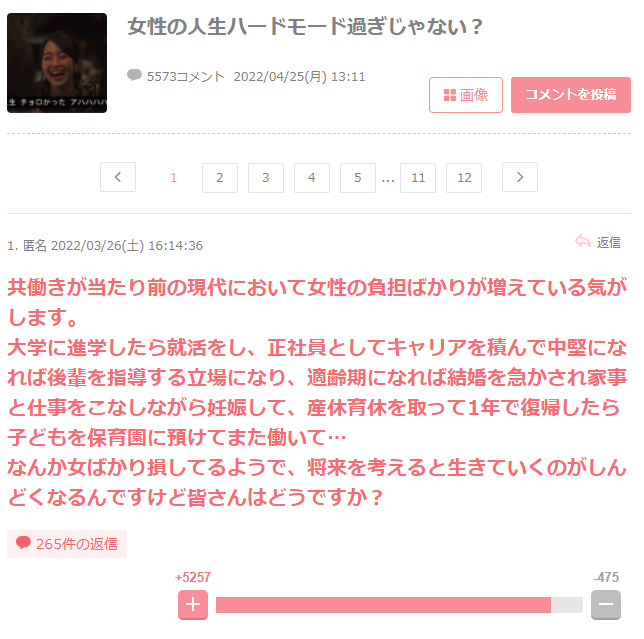Click the plus vote button
Screen dimensions: 644x639
tap(193, 605)
